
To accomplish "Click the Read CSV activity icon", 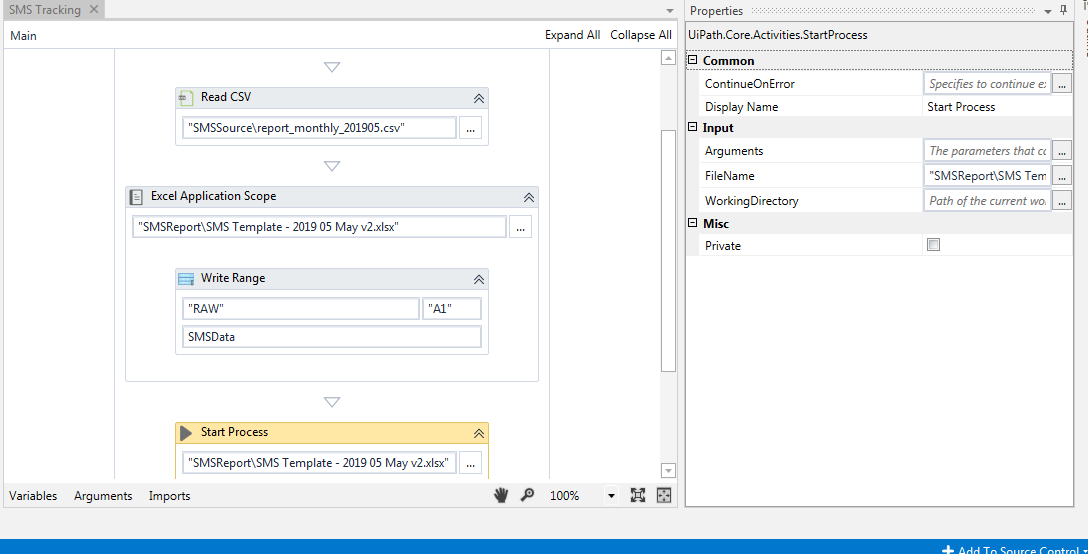I will click(186, 98).
